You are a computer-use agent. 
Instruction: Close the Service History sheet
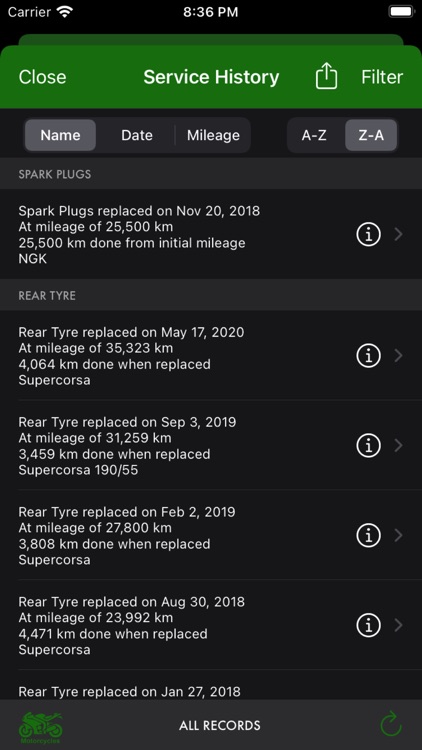point(43,77)
